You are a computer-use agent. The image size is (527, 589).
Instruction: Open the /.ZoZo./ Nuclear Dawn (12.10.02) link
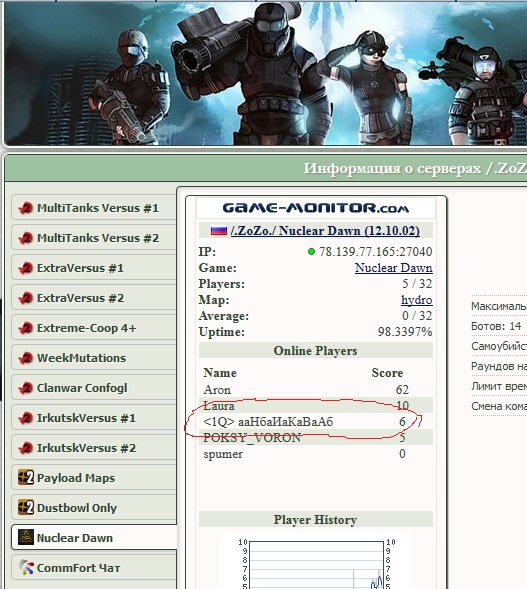325,230
